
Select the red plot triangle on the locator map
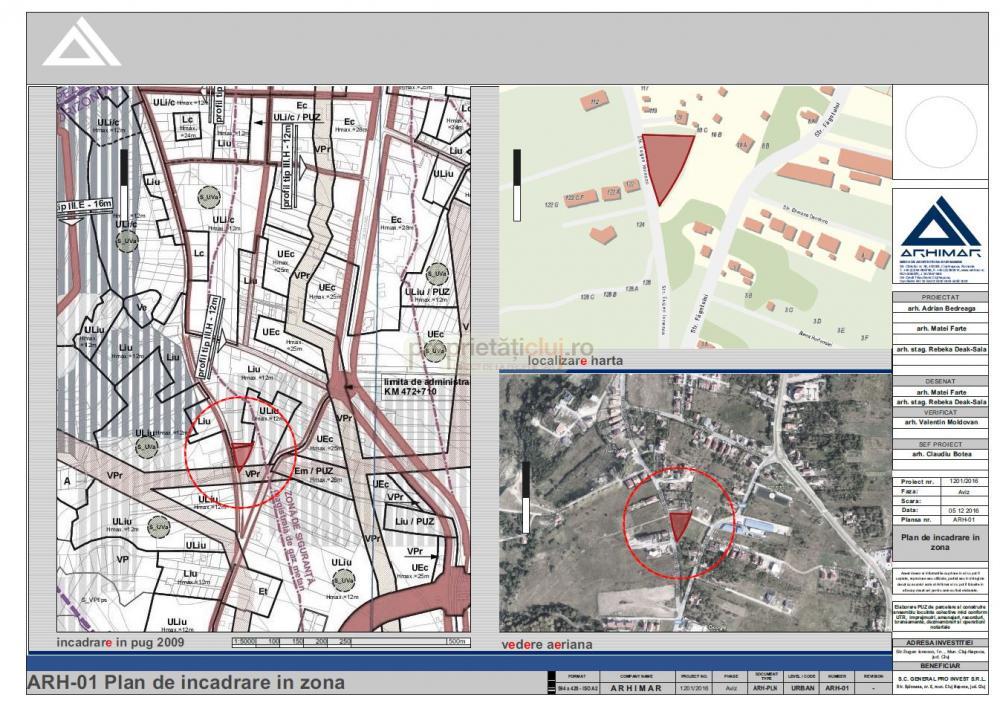[665, 166]
